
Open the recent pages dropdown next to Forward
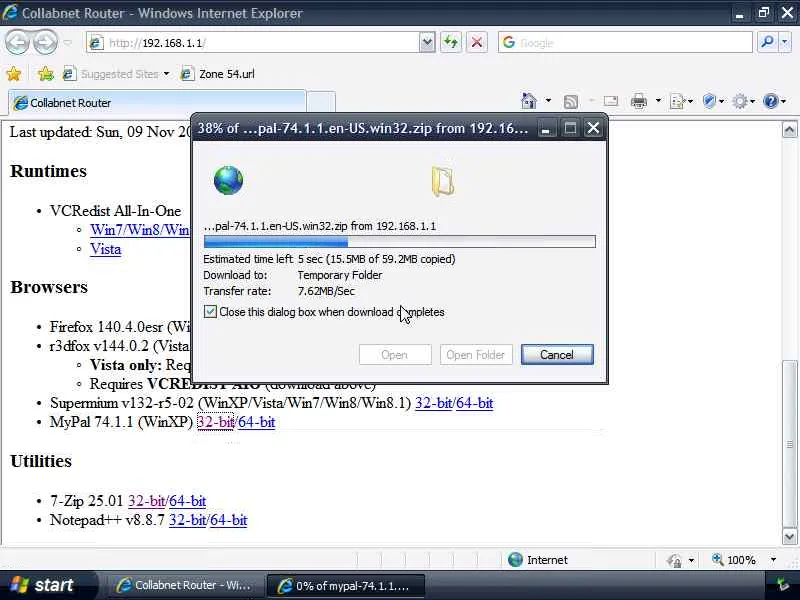click(67, 43)
